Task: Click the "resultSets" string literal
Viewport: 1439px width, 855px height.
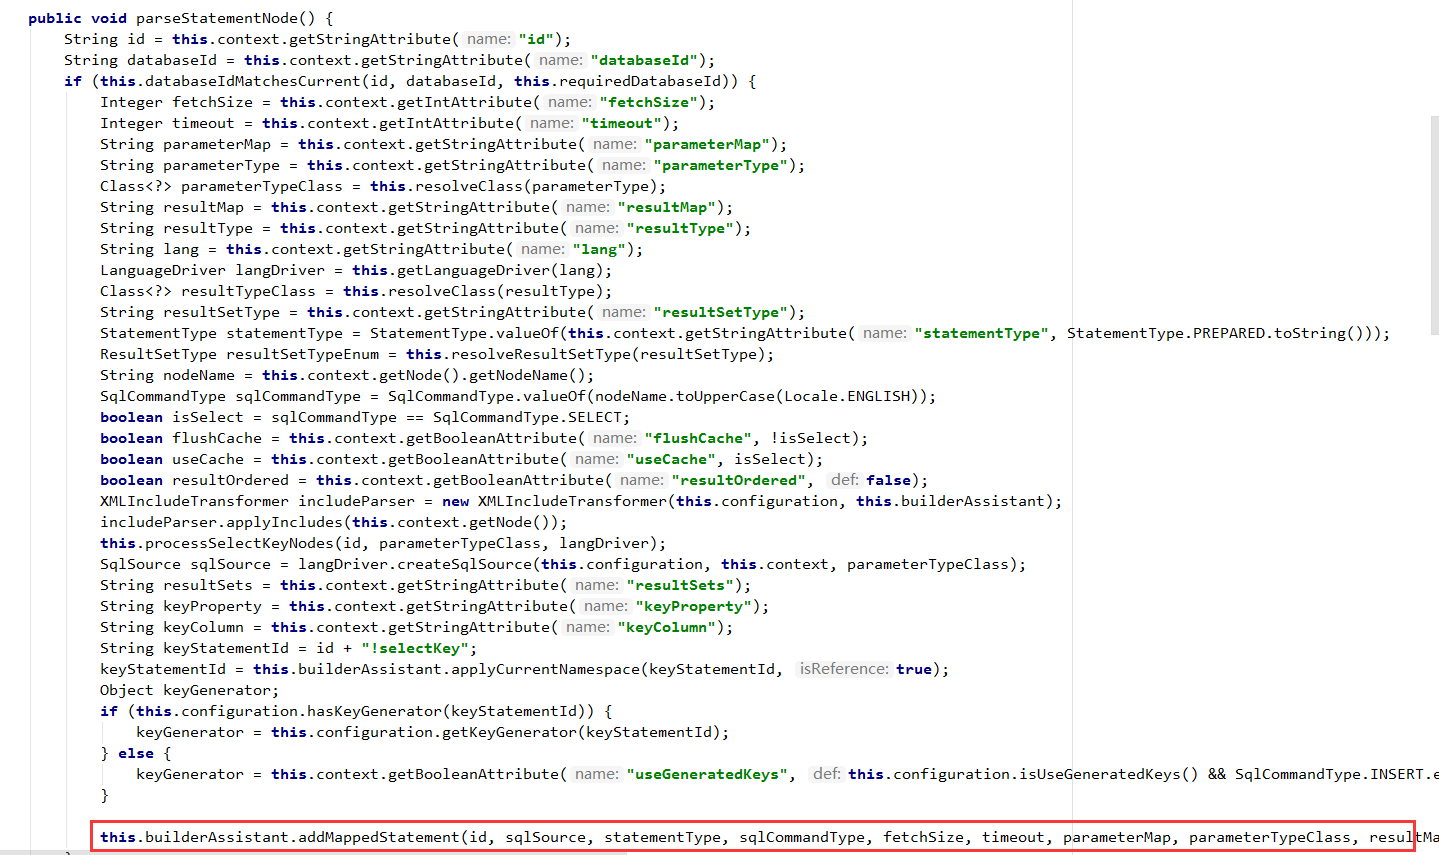Action: pyautogui.click(x=680, y=585)
